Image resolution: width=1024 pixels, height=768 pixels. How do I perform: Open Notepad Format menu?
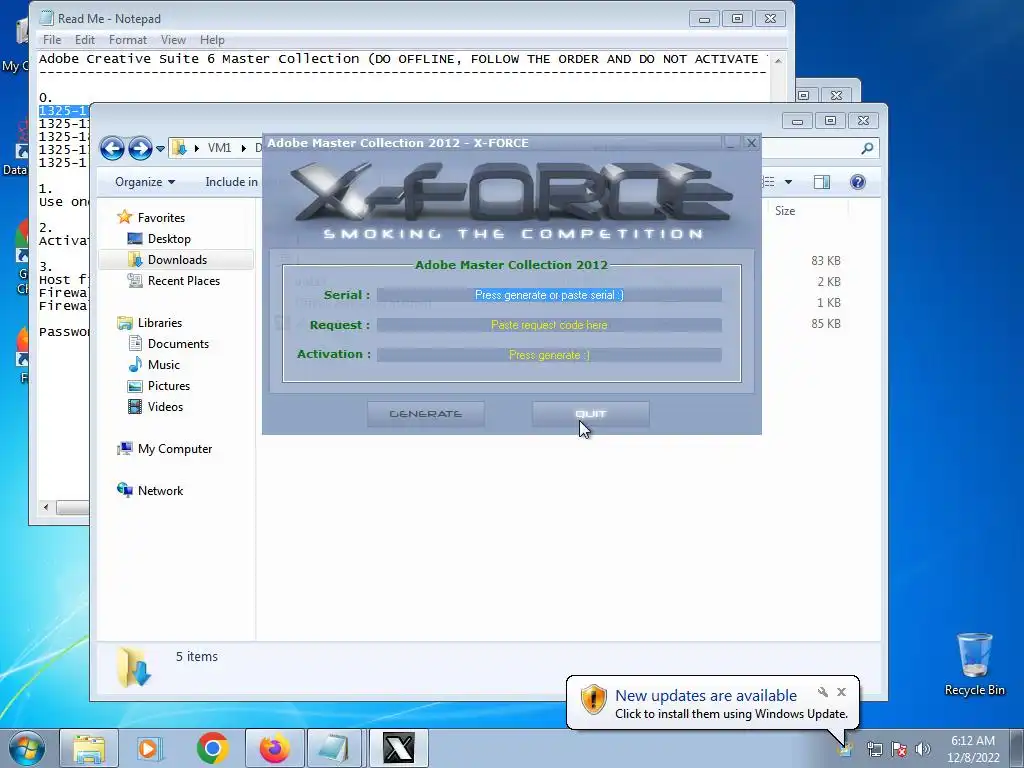(127, 40)
